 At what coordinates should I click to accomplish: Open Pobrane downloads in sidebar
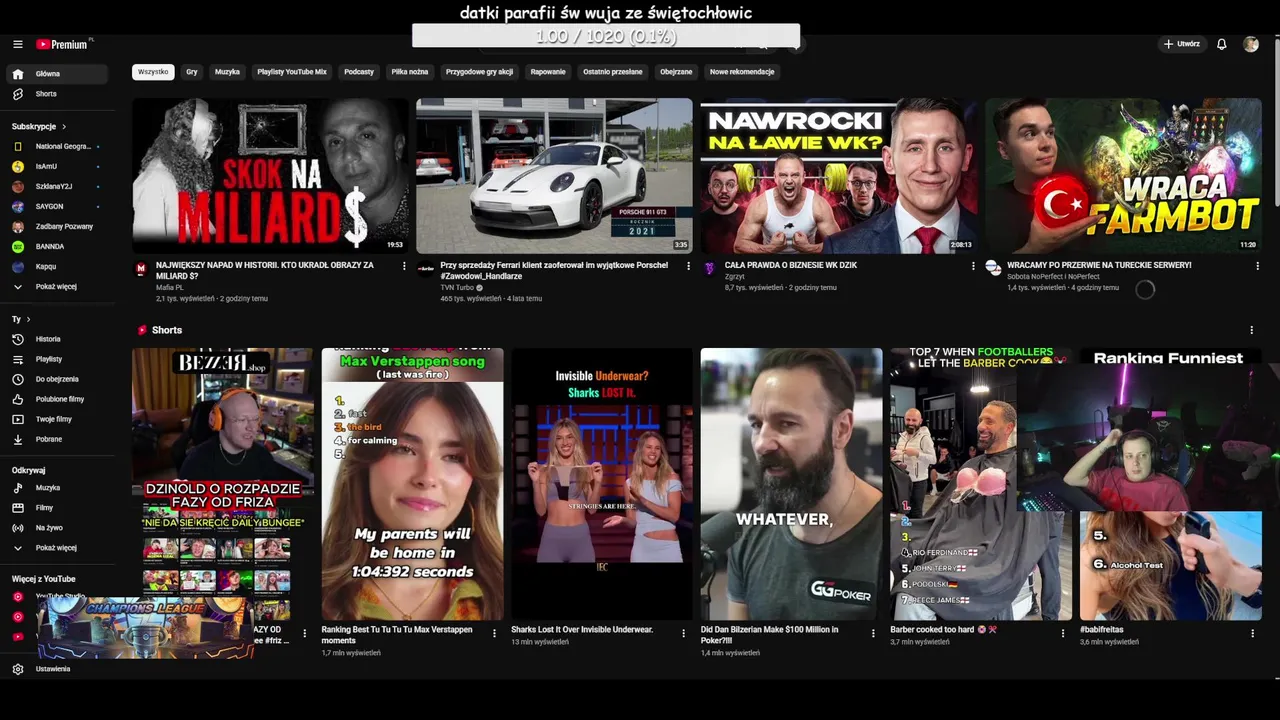coord(57,439)
